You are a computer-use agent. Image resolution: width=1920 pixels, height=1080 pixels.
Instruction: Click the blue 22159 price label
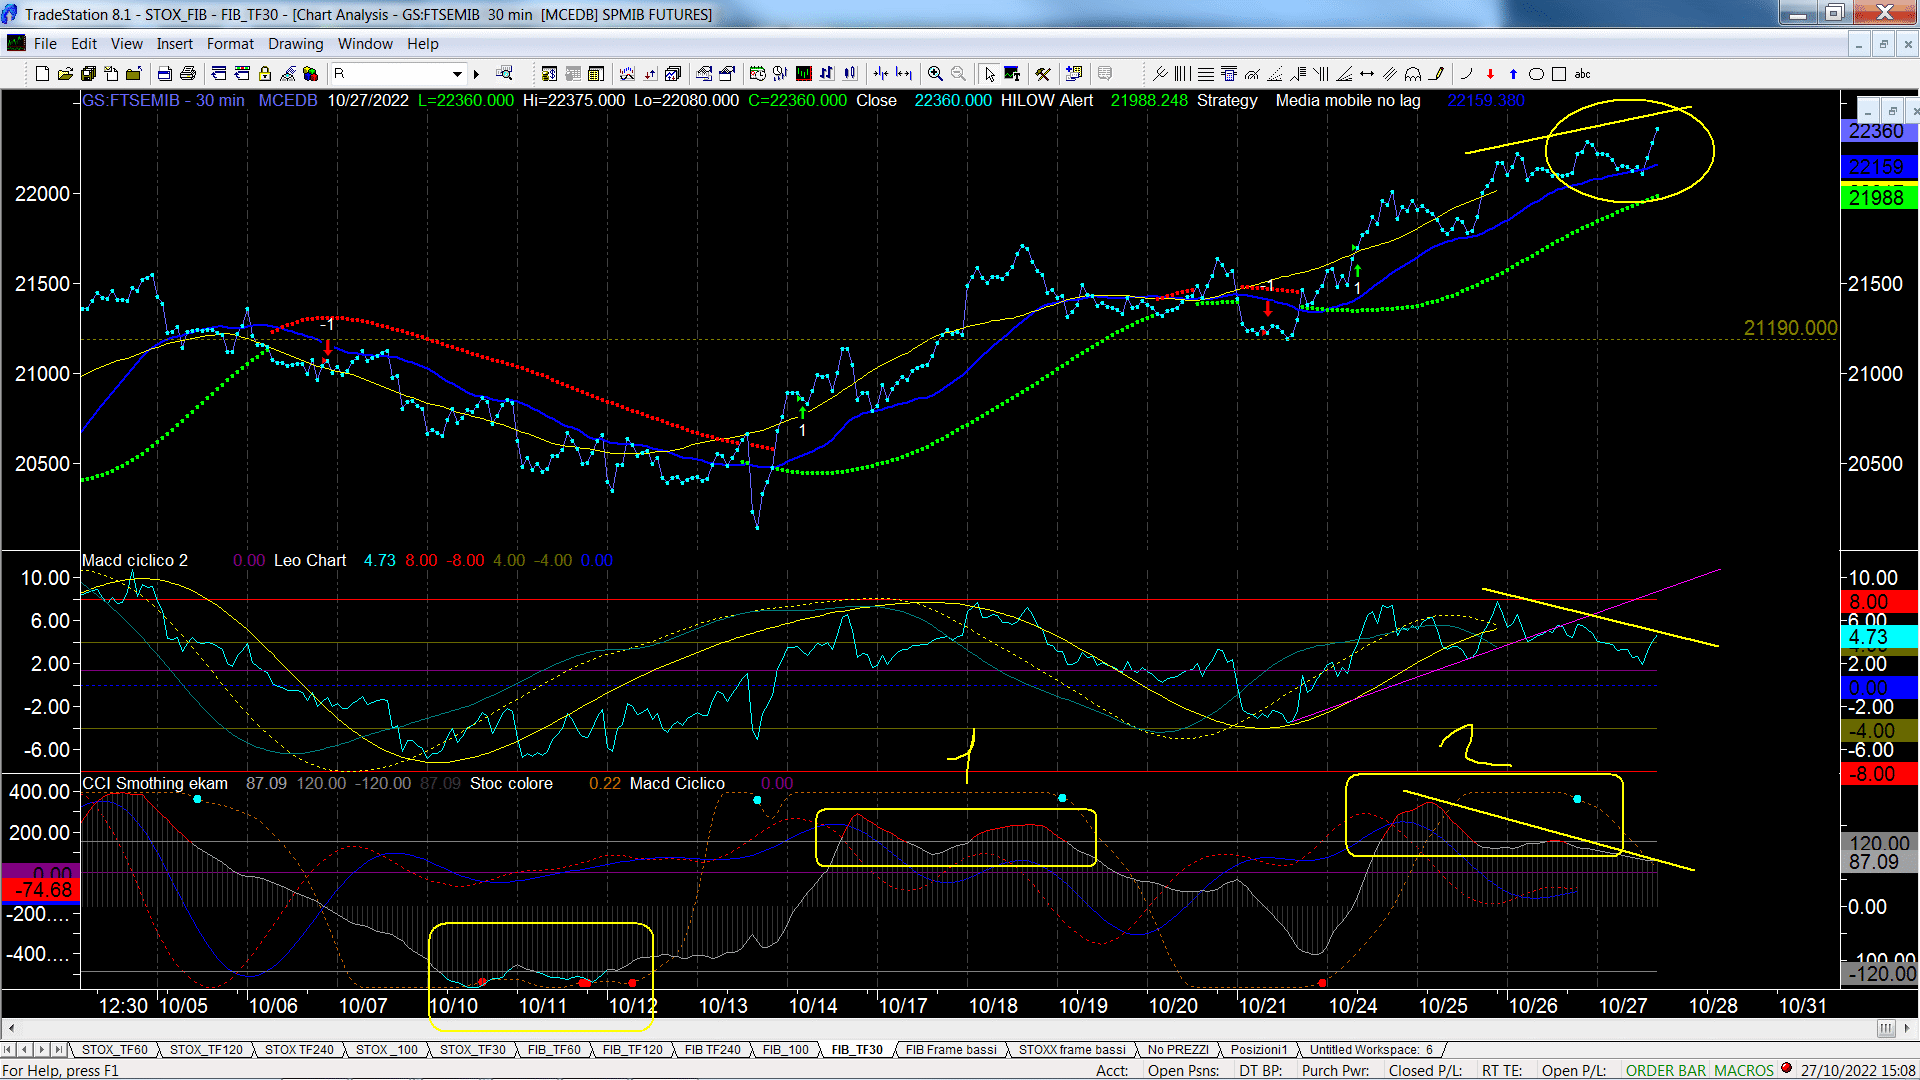point(1877,167)
